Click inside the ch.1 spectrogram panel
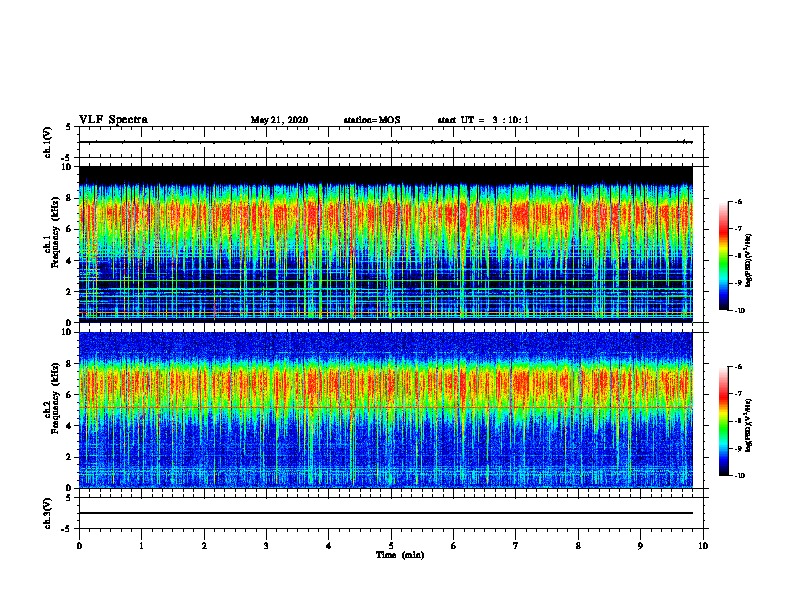 tap(385, 244)
